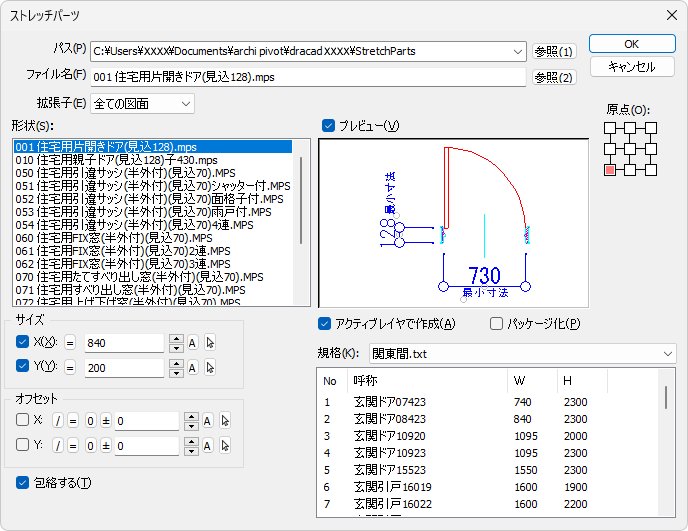The image size is (688, 531).
Task: Click the OK button
Action: click(x=631, y=44)
